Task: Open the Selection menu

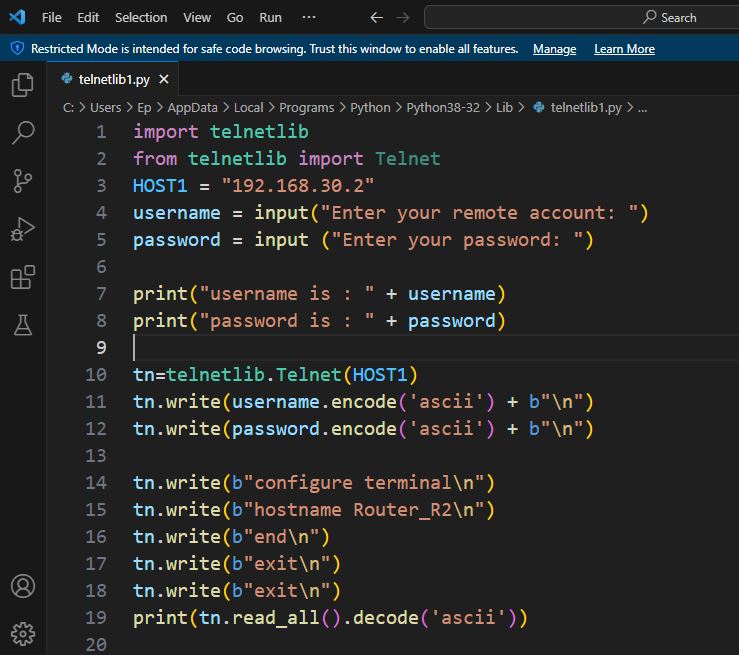Action: click(141, 17)
